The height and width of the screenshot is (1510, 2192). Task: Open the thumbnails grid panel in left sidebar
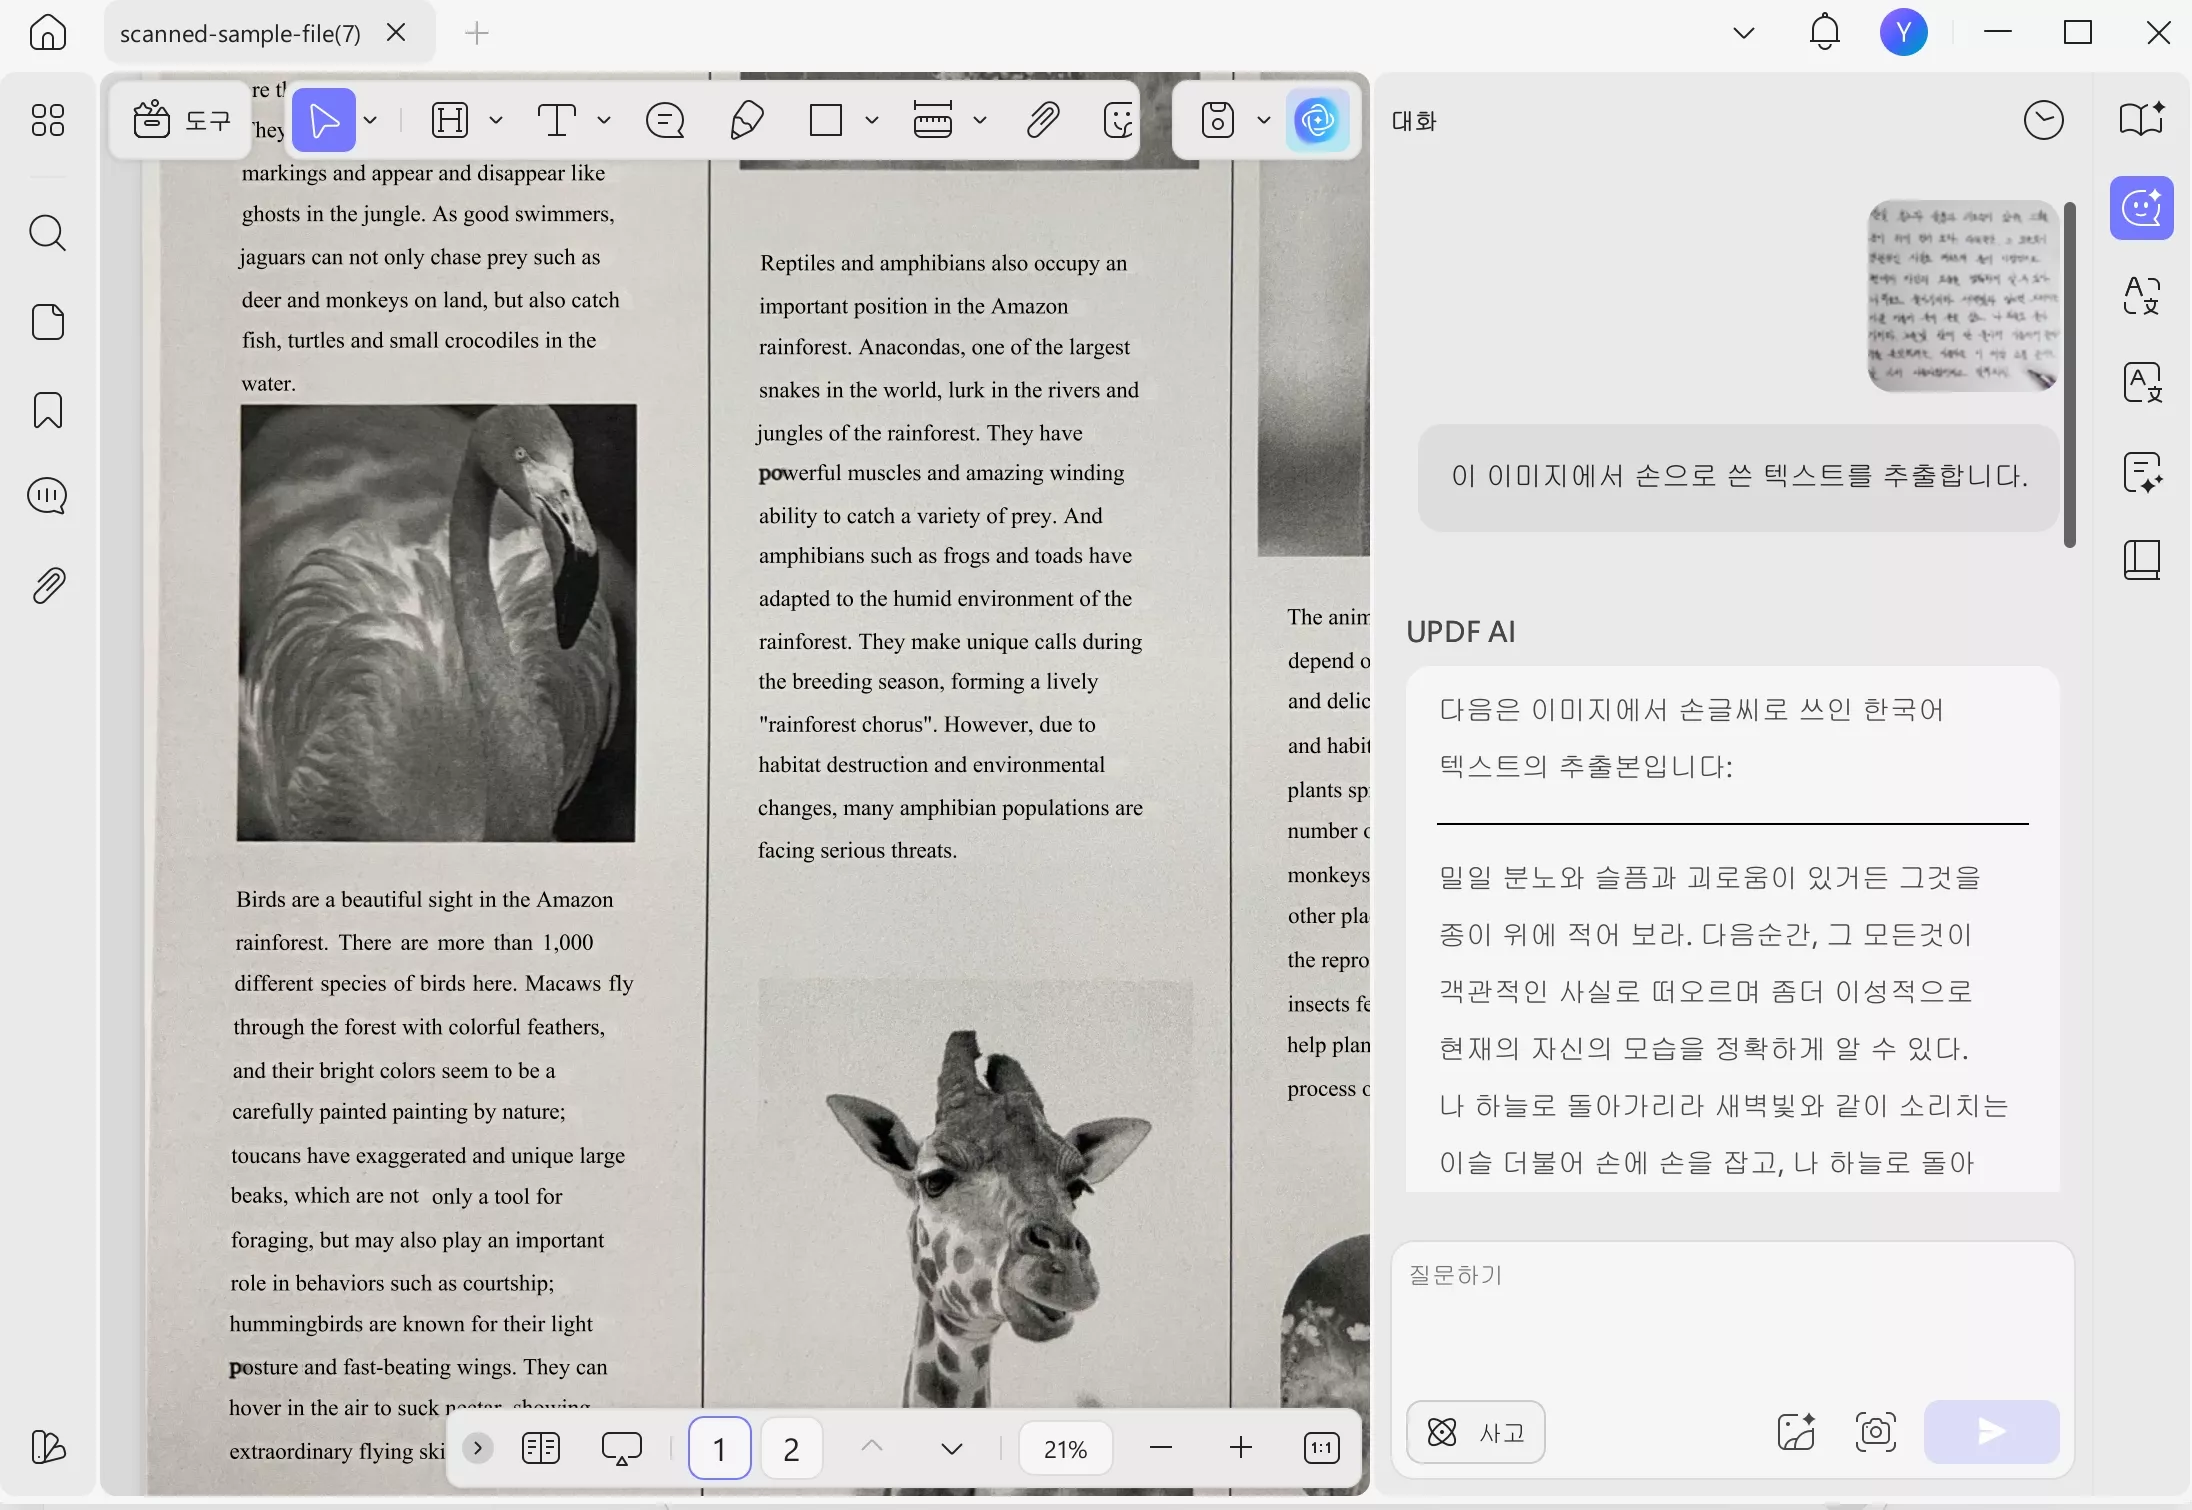[x=47, y=120]
